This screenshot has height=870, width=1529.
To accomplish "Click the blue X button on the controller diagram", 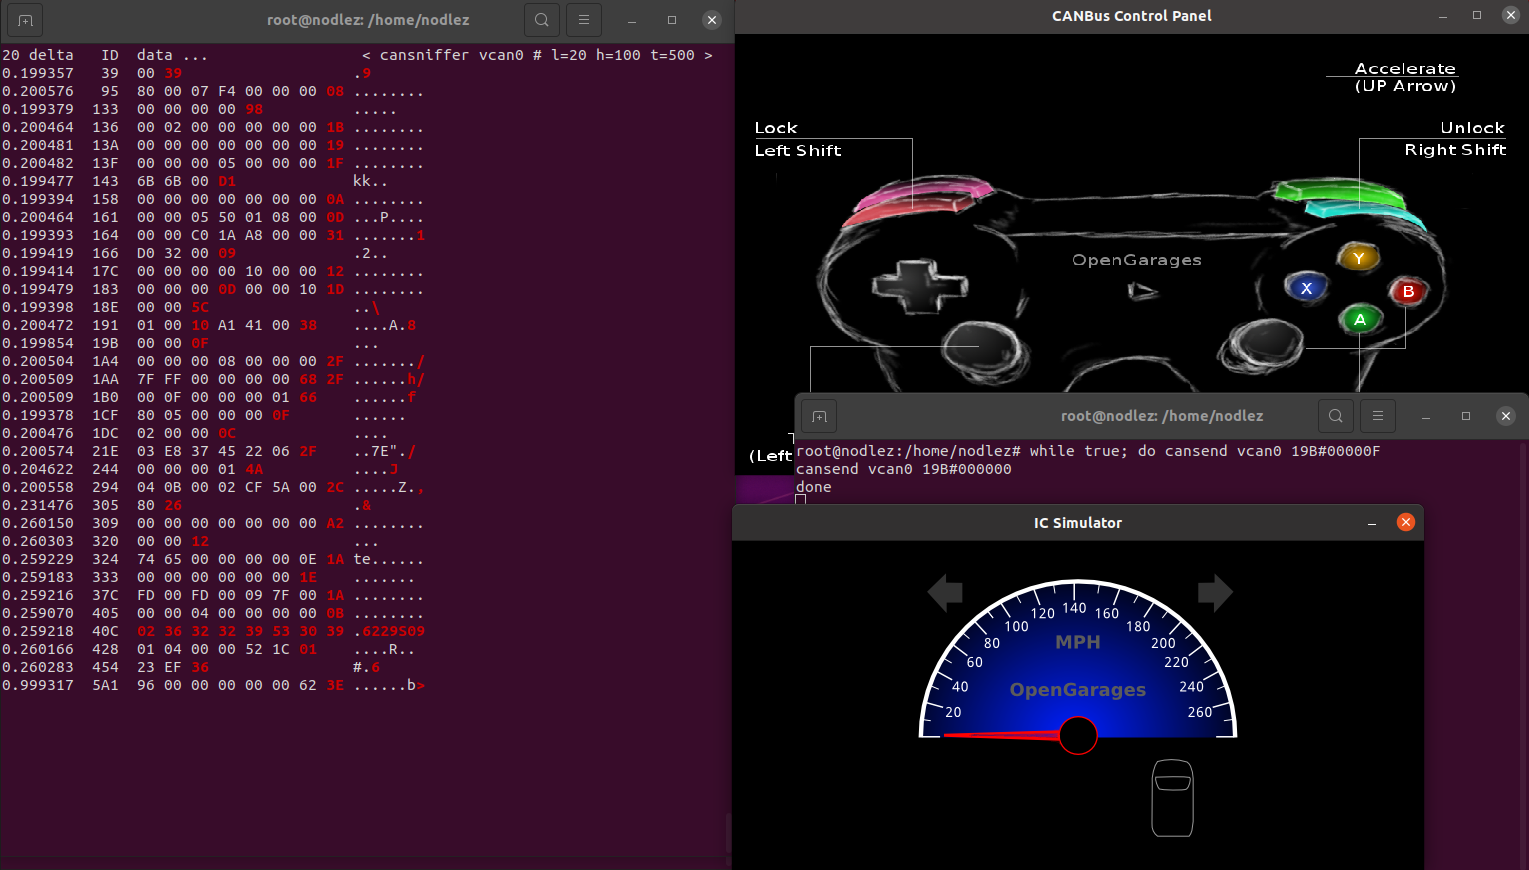I will coord(1307,287).
